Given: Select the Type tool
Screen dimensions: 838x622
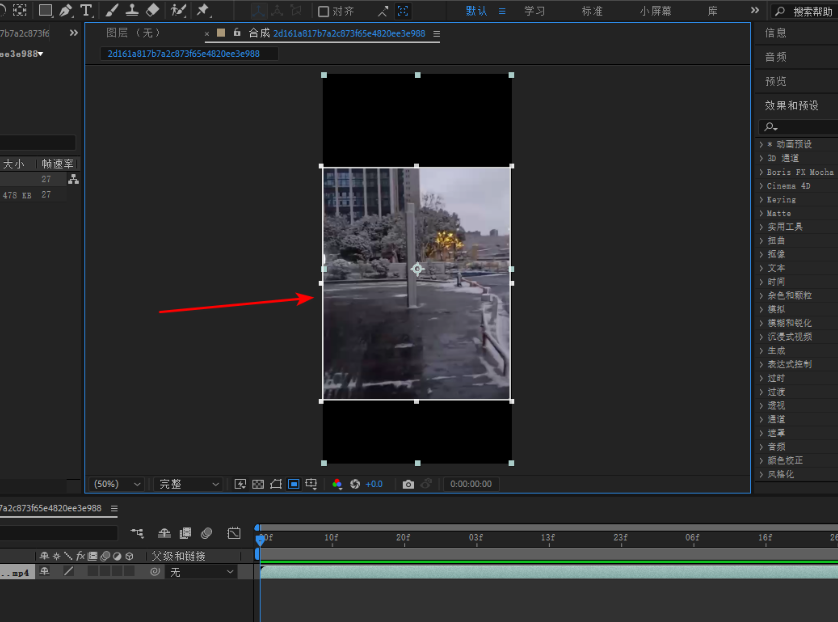Looking at the screenshot, I should [86, 10].
